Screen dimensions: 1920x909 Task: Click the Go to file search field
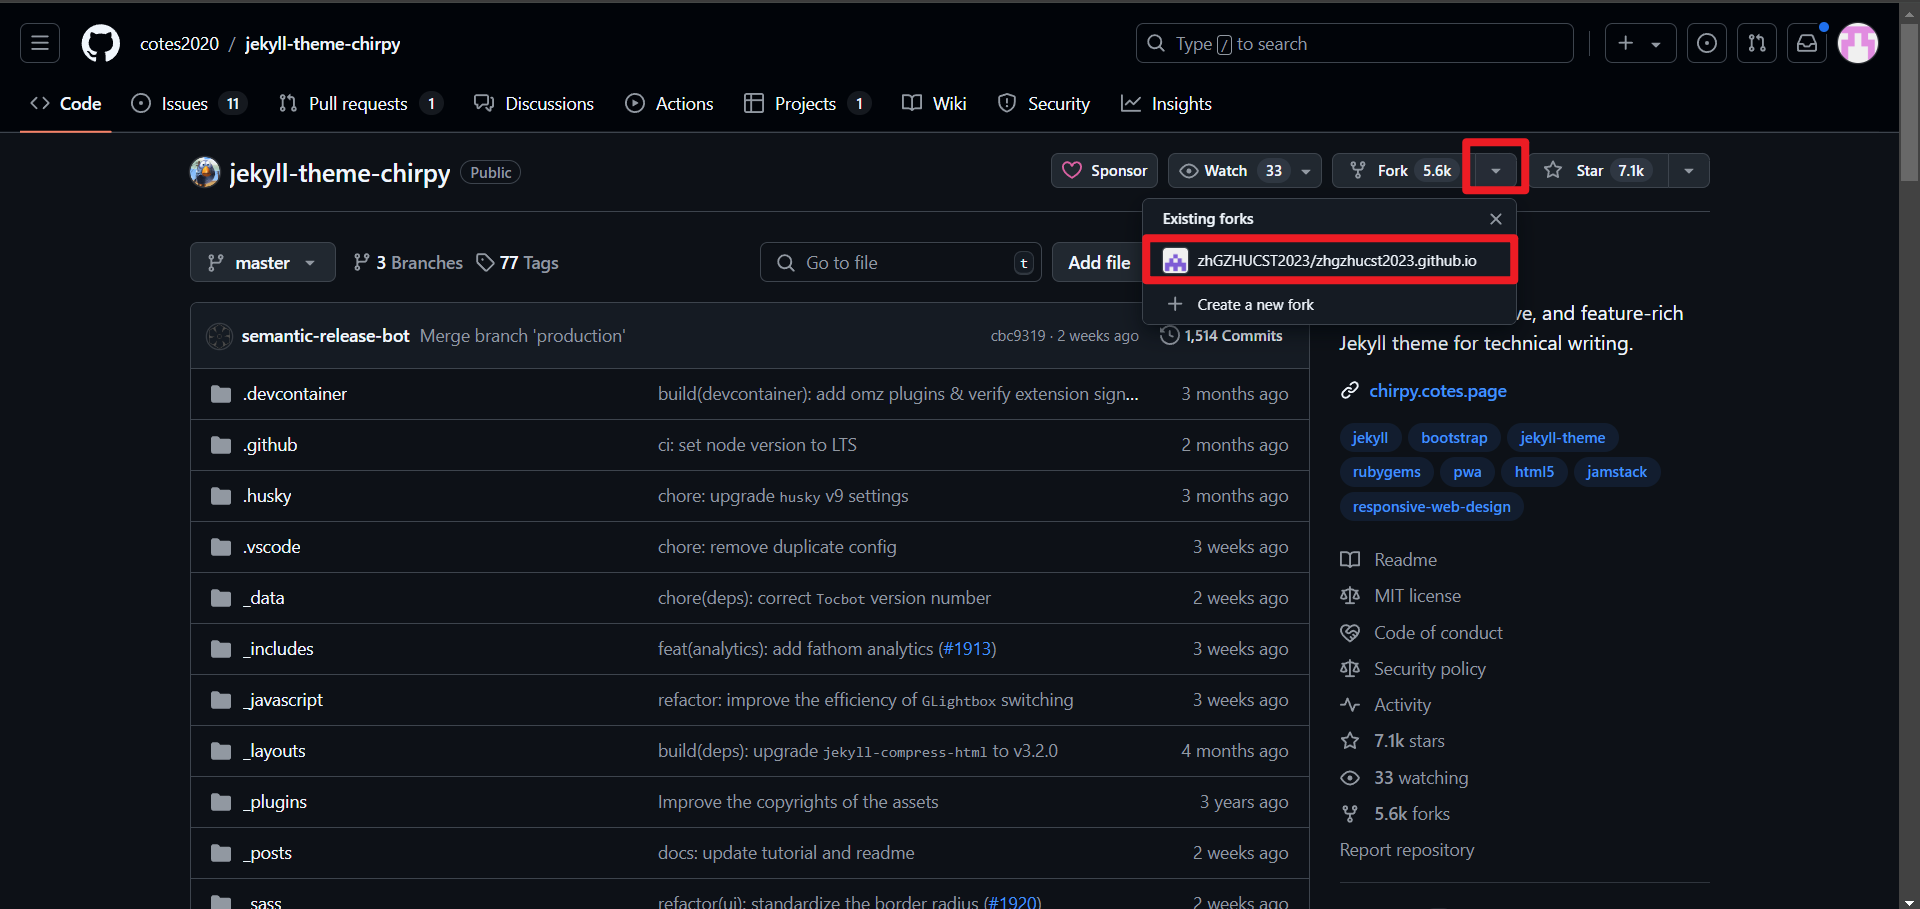click(x=901, y=262)
